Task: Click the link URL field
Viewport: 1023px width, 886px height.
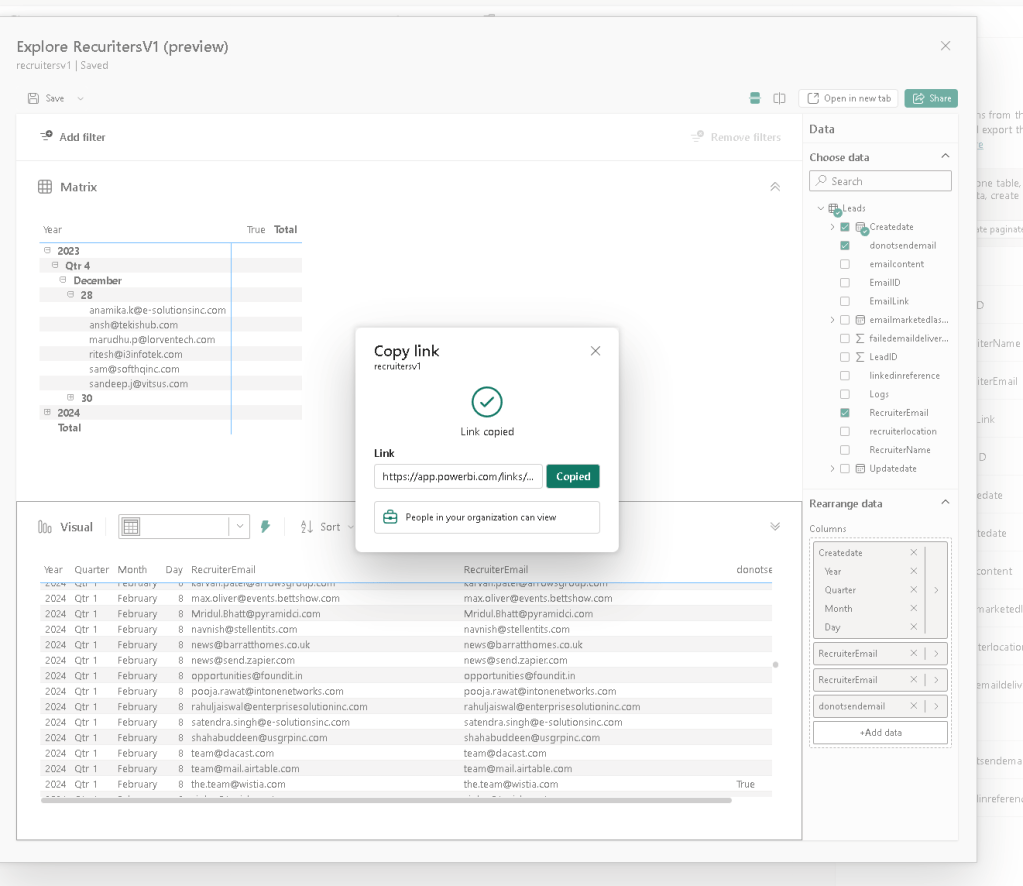Action: [458, 476]
